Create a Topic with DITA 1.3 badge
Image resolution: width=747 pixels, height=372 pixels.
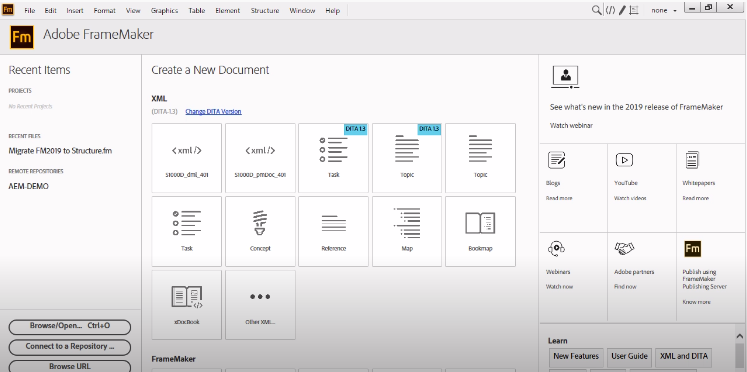[407, 158]
